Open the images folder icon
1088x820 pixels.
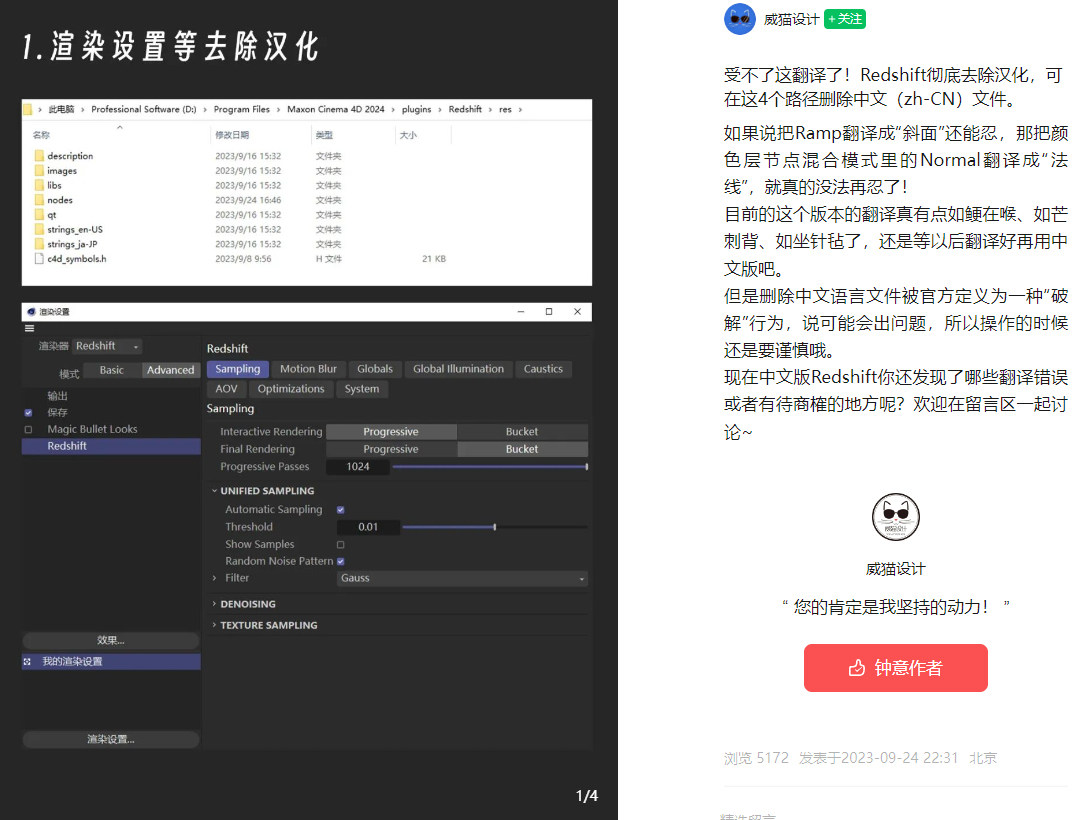(39, 171)
